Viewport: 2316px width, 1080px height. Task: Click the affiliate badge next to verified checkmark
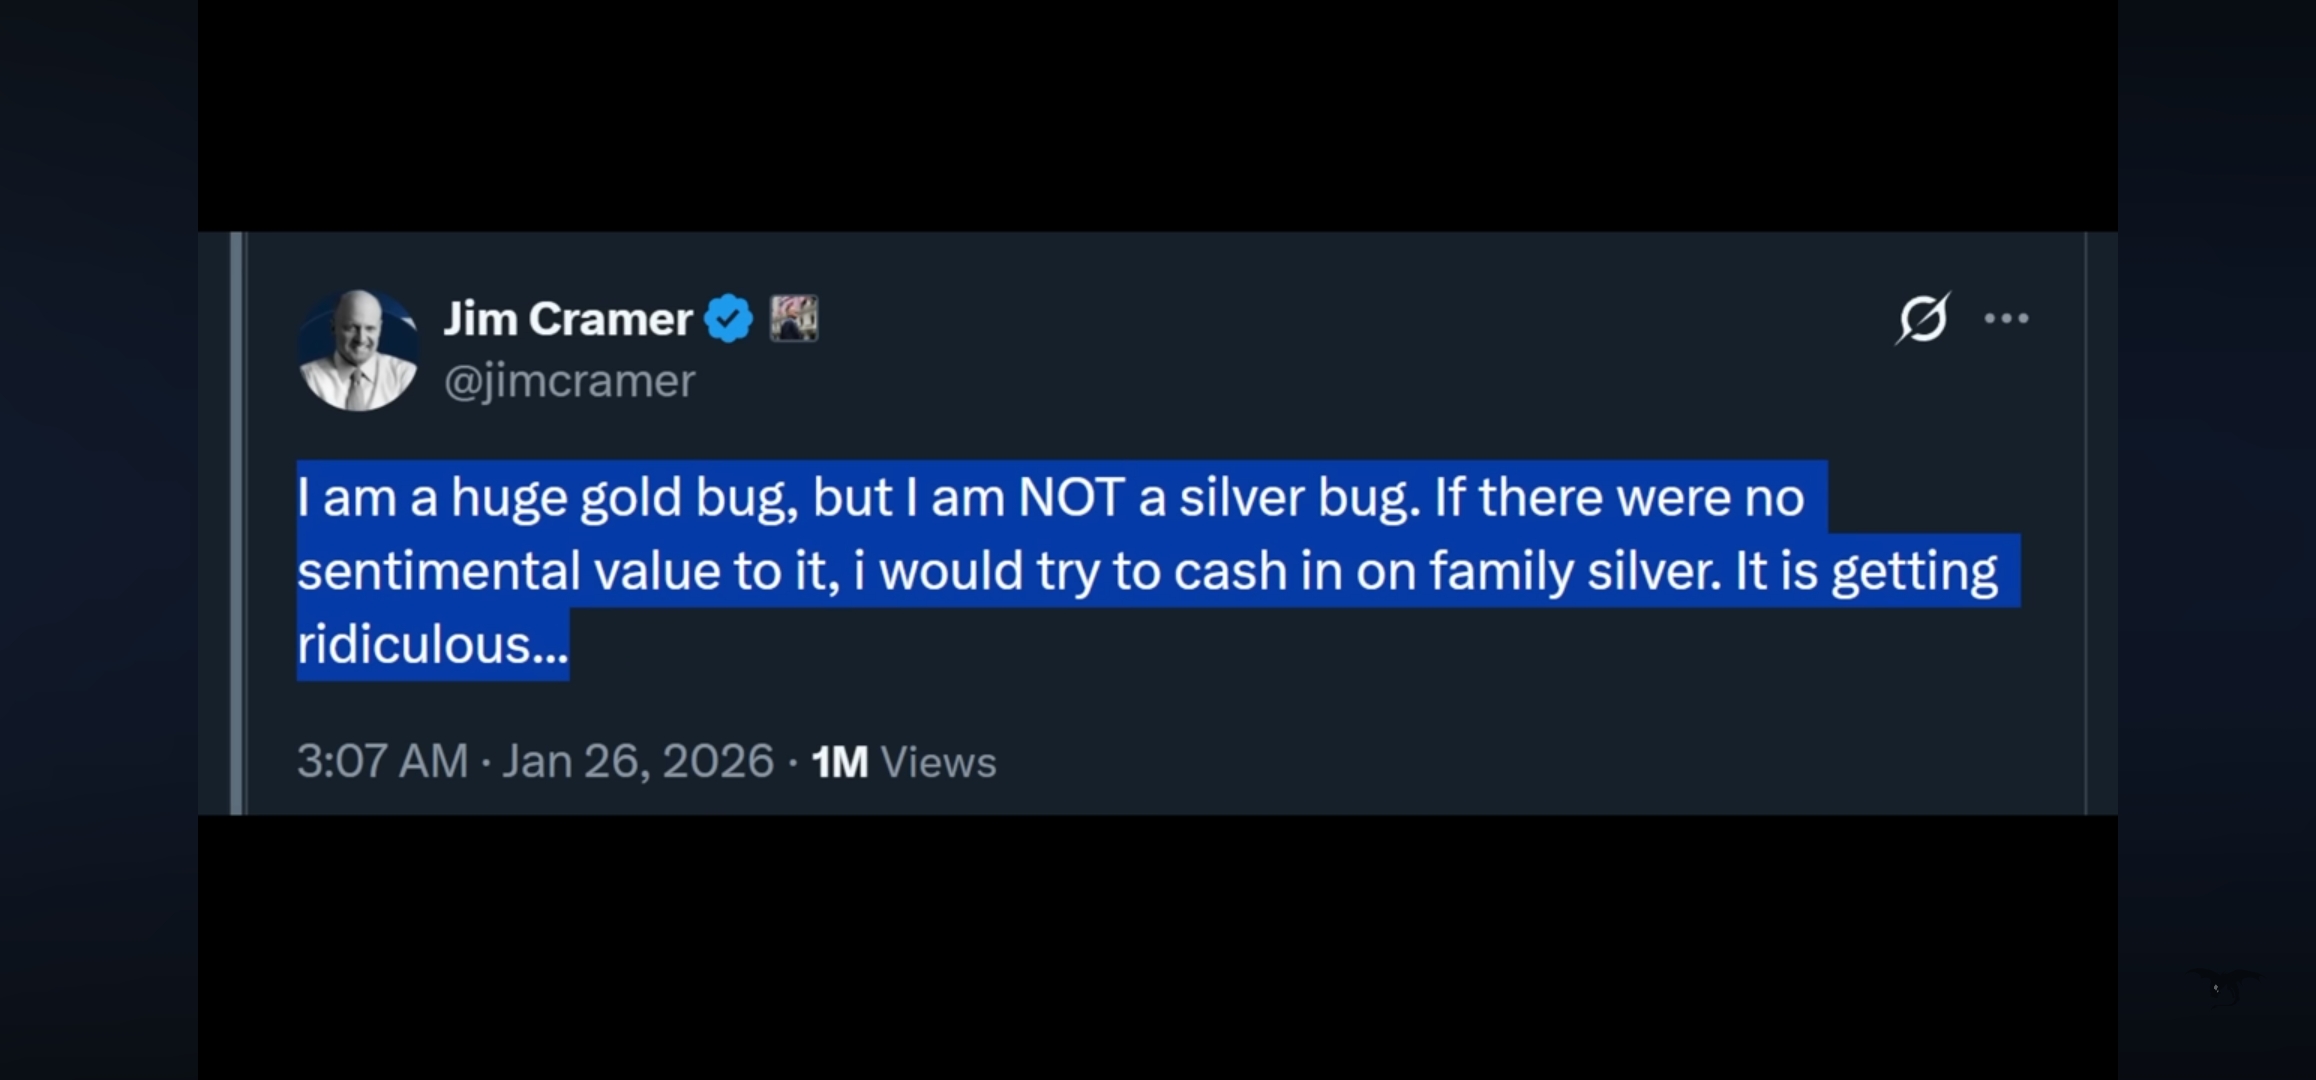click(x=794, y=319)
